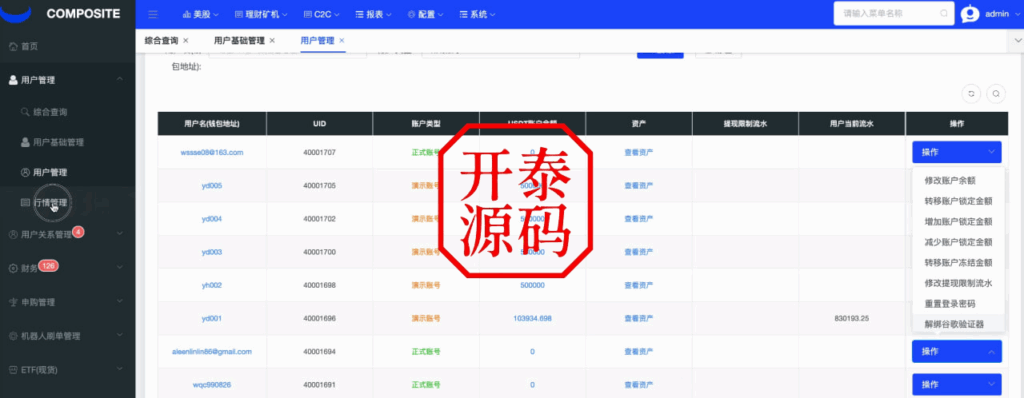Expand 机器人刷单管理 sidebar section
The height and width of the screenshot is (398, 1024).
[x=120, y=336]
